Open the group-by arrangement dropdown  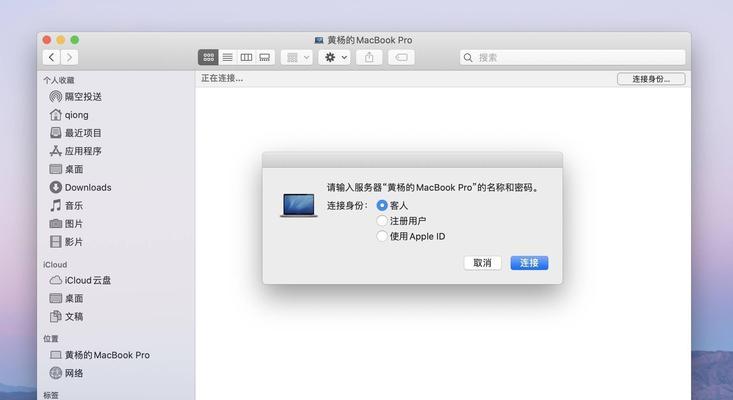[297, 57]
